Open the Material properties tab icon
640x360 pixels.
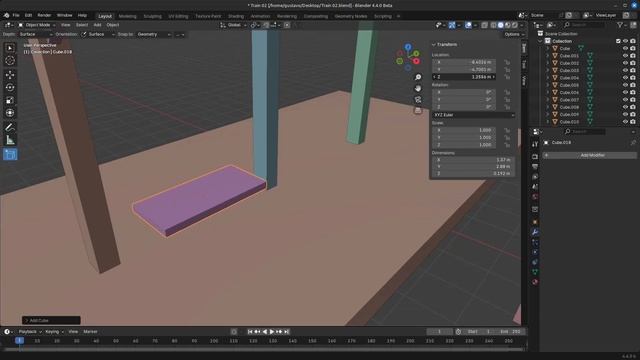pos(535,282)
